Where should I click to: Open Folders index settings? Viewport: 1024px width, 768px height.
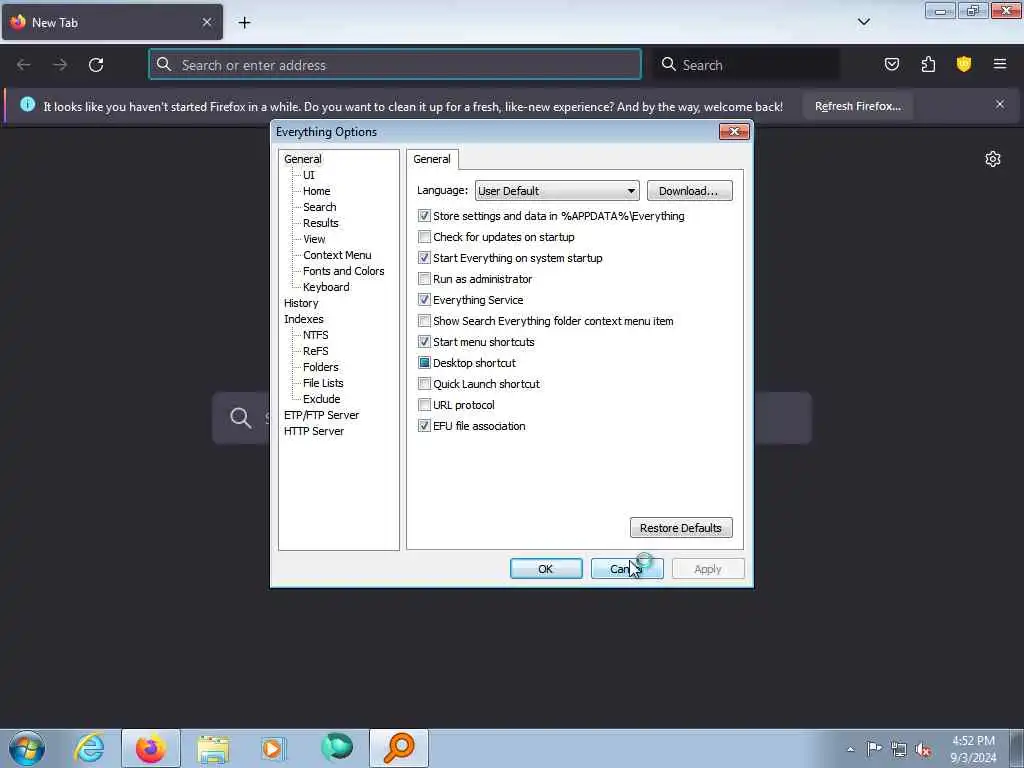[x=321, y=367]
